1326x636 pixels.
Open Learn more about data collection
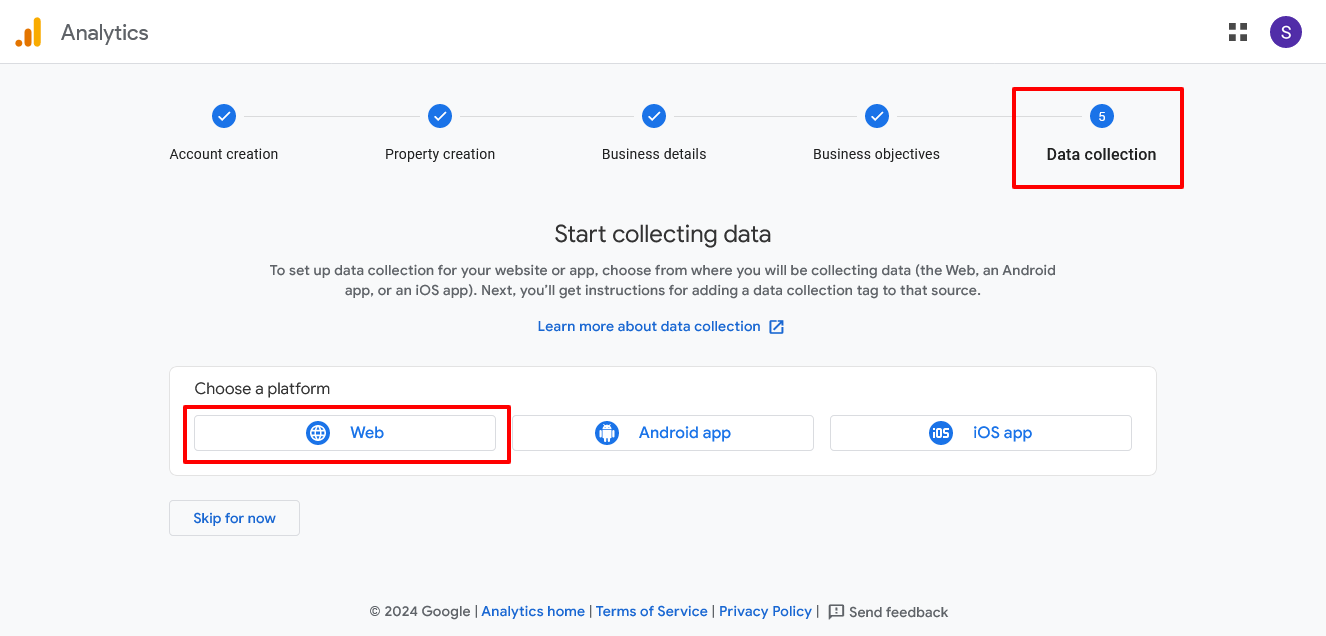(x=648, y=326)
